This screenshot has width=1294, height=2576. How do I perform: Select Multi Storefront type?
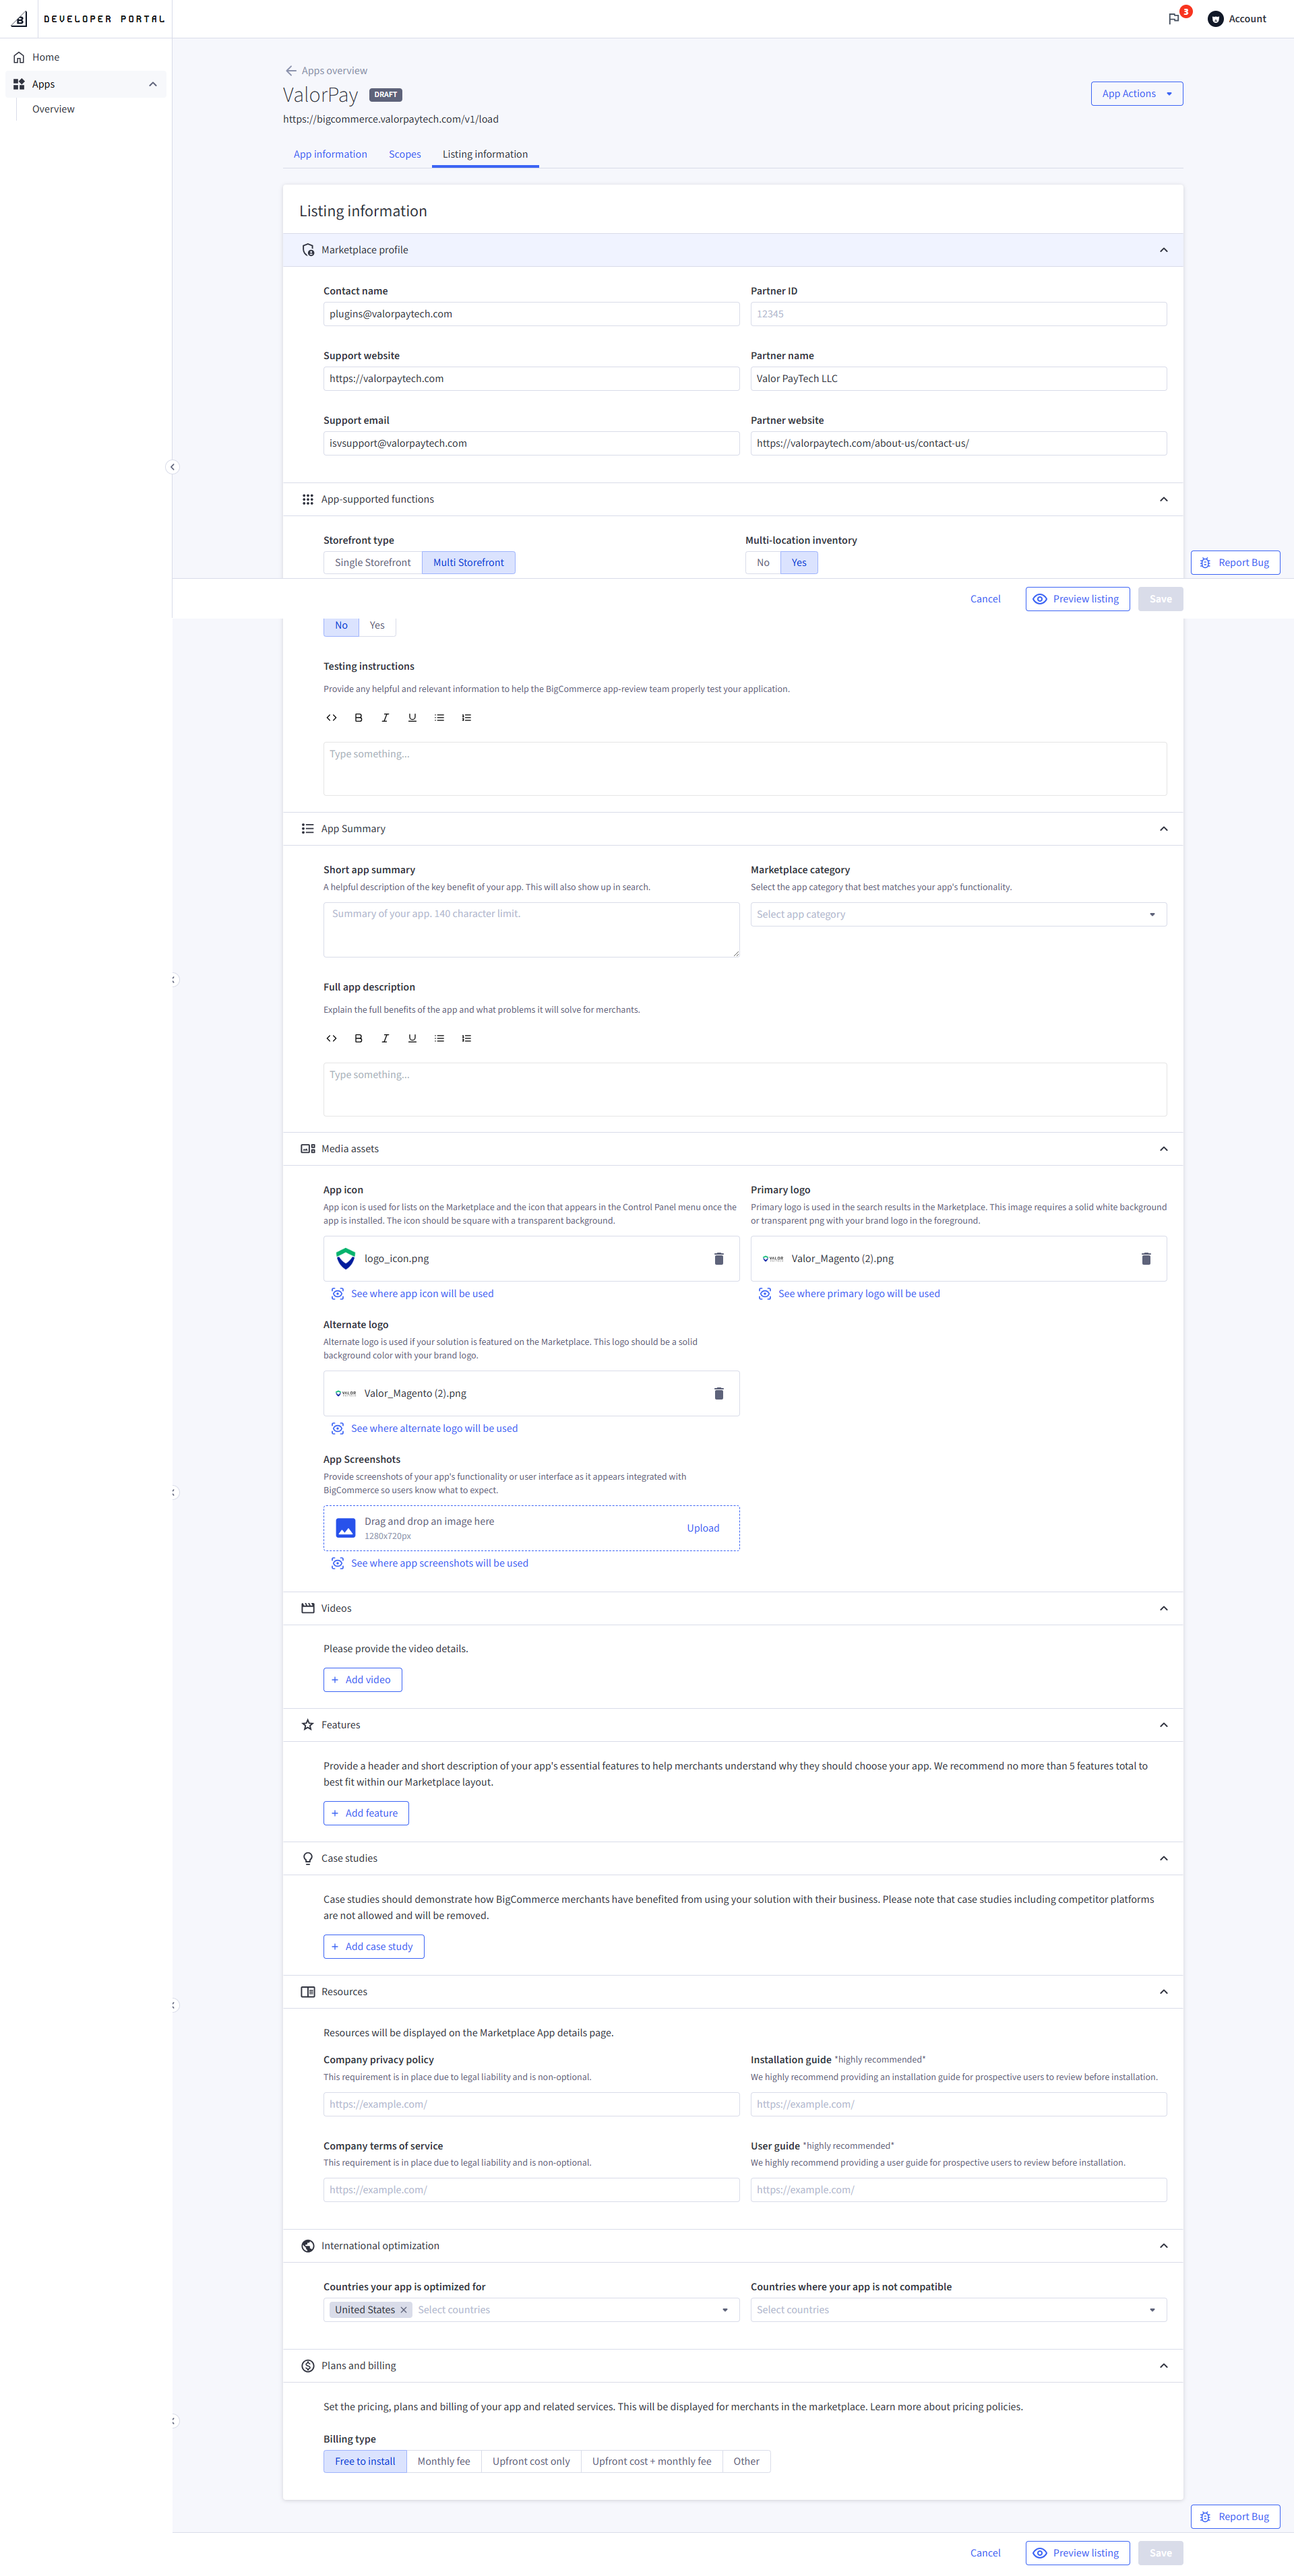pyautogui.click(x=468, y=563)
